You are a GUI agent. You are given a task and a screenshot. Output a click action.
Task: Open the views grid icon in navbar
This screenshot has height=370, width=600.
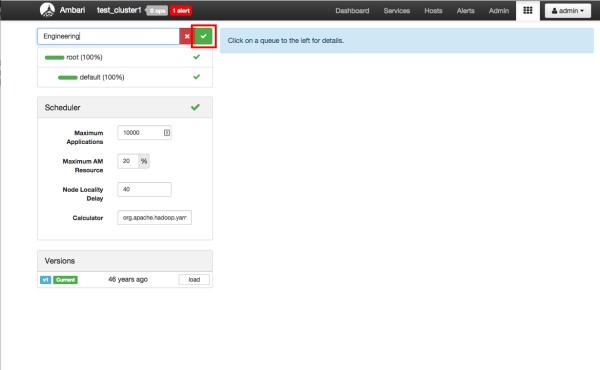coord(528,10)
